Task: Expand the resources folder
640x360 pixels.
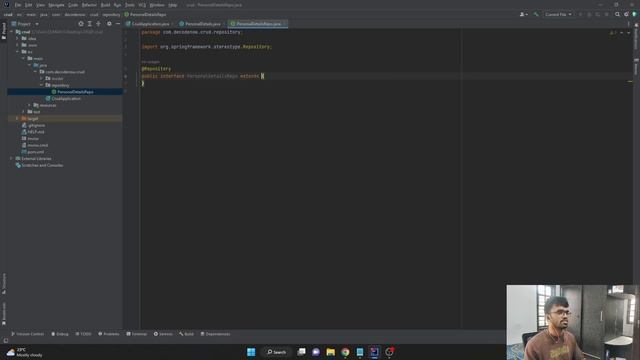Action: (x=29, y=105)
